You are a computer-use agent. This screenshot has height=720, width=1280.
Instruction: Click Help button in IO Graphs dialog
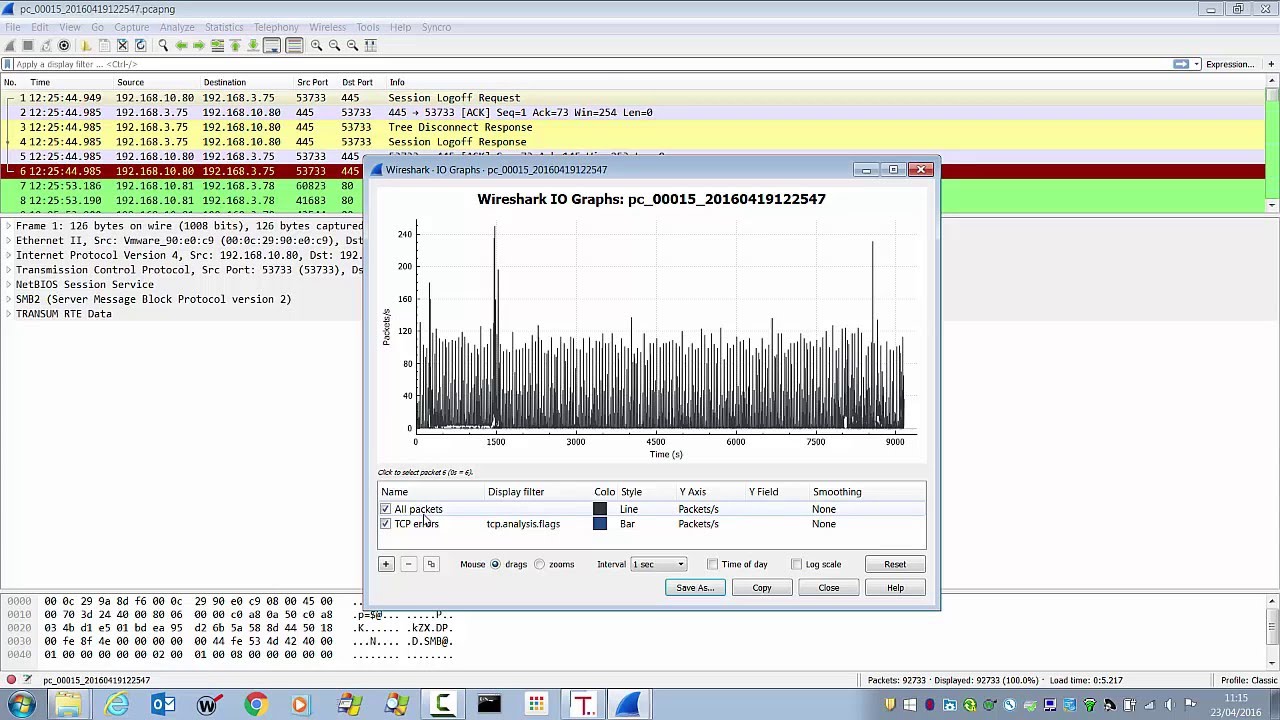(x=895, y=588)
